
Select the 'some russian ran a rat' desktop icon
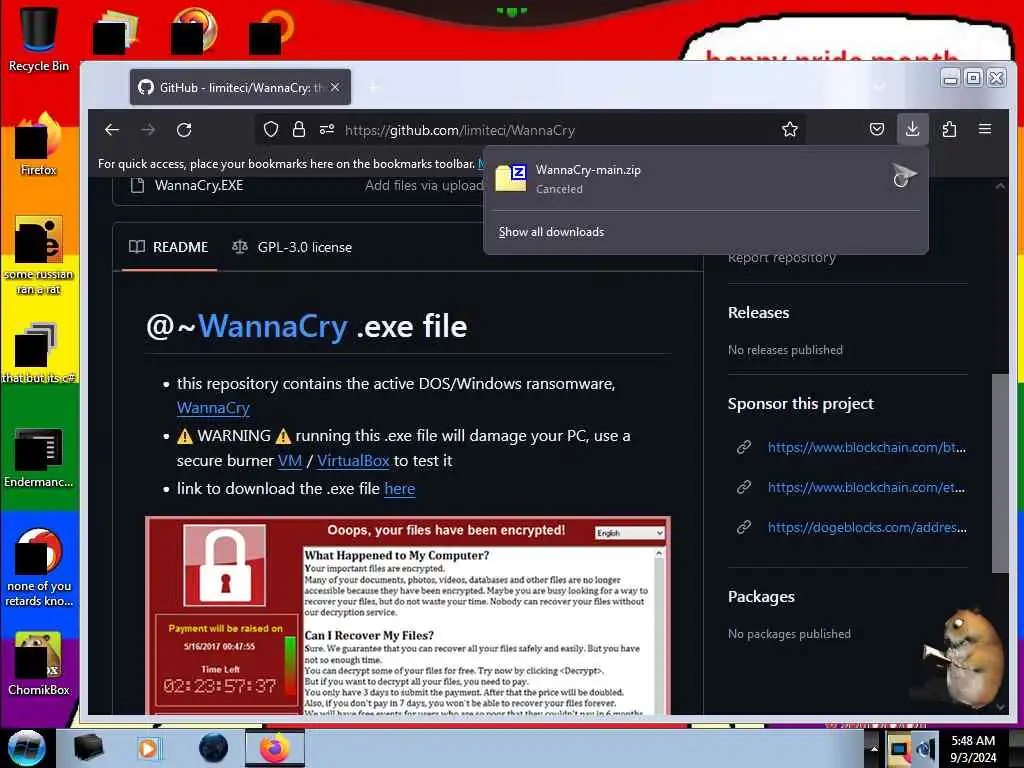(39, 255)
